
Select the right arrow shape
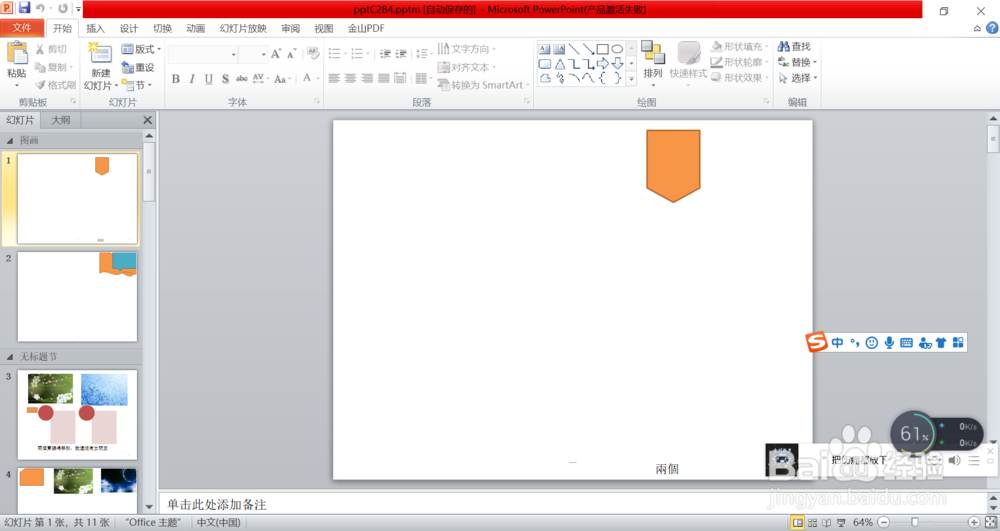click(x=602, y=64)
